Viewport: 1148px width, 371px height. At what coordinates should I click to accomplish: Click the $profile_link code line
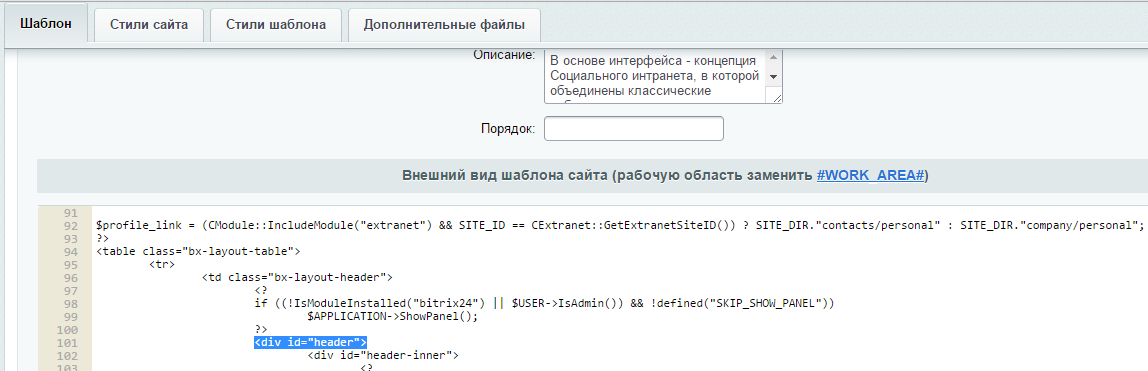(x=619, y=225)
